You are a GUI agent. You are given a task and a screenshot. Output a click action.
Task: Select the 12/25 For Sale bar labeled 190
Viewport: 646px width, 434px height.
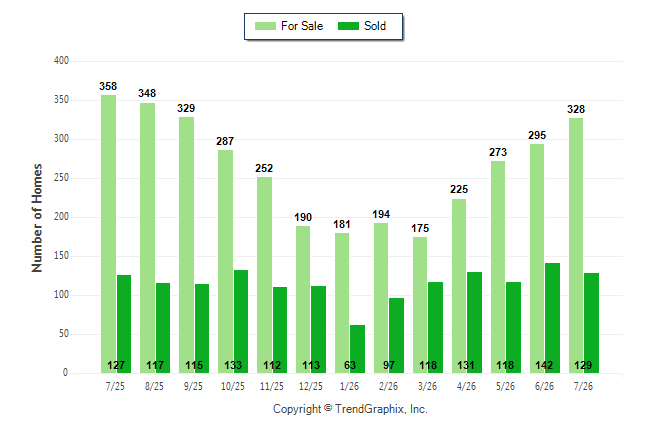pos(303,299)
